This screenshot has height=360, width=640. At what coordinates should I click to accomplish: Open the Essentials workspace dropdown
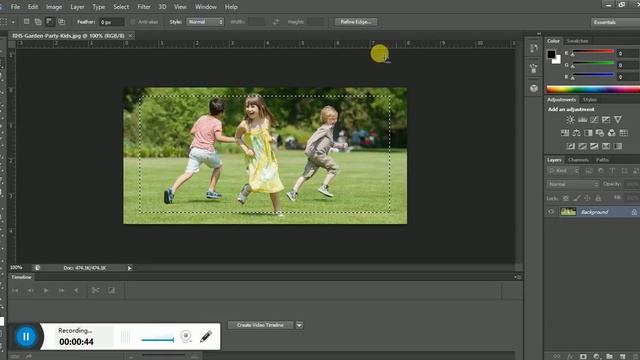click(x=615, y=22)
